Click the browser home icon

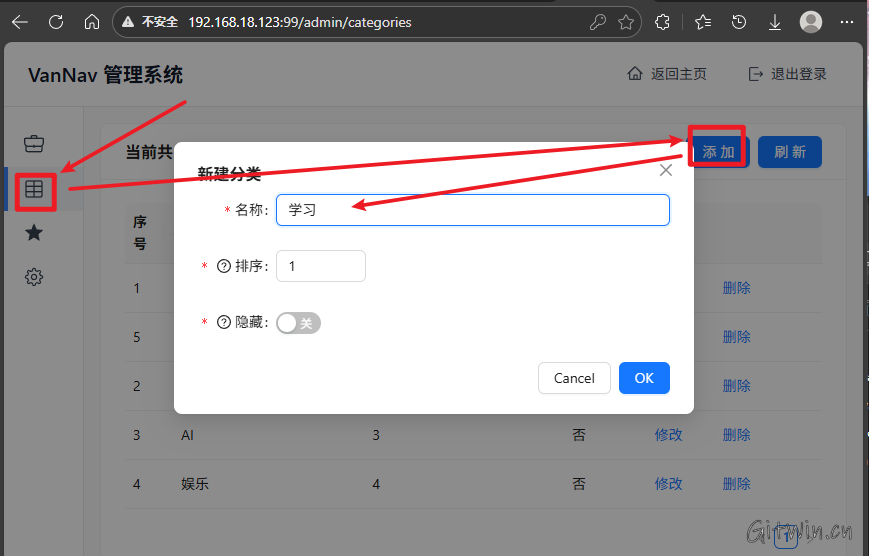coord(92,22)
